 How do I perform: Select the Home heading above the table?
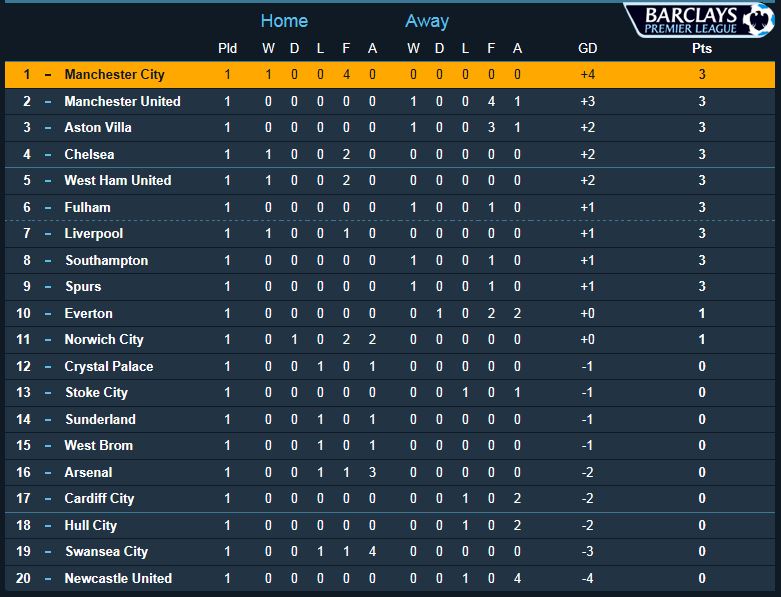(284, 21)
